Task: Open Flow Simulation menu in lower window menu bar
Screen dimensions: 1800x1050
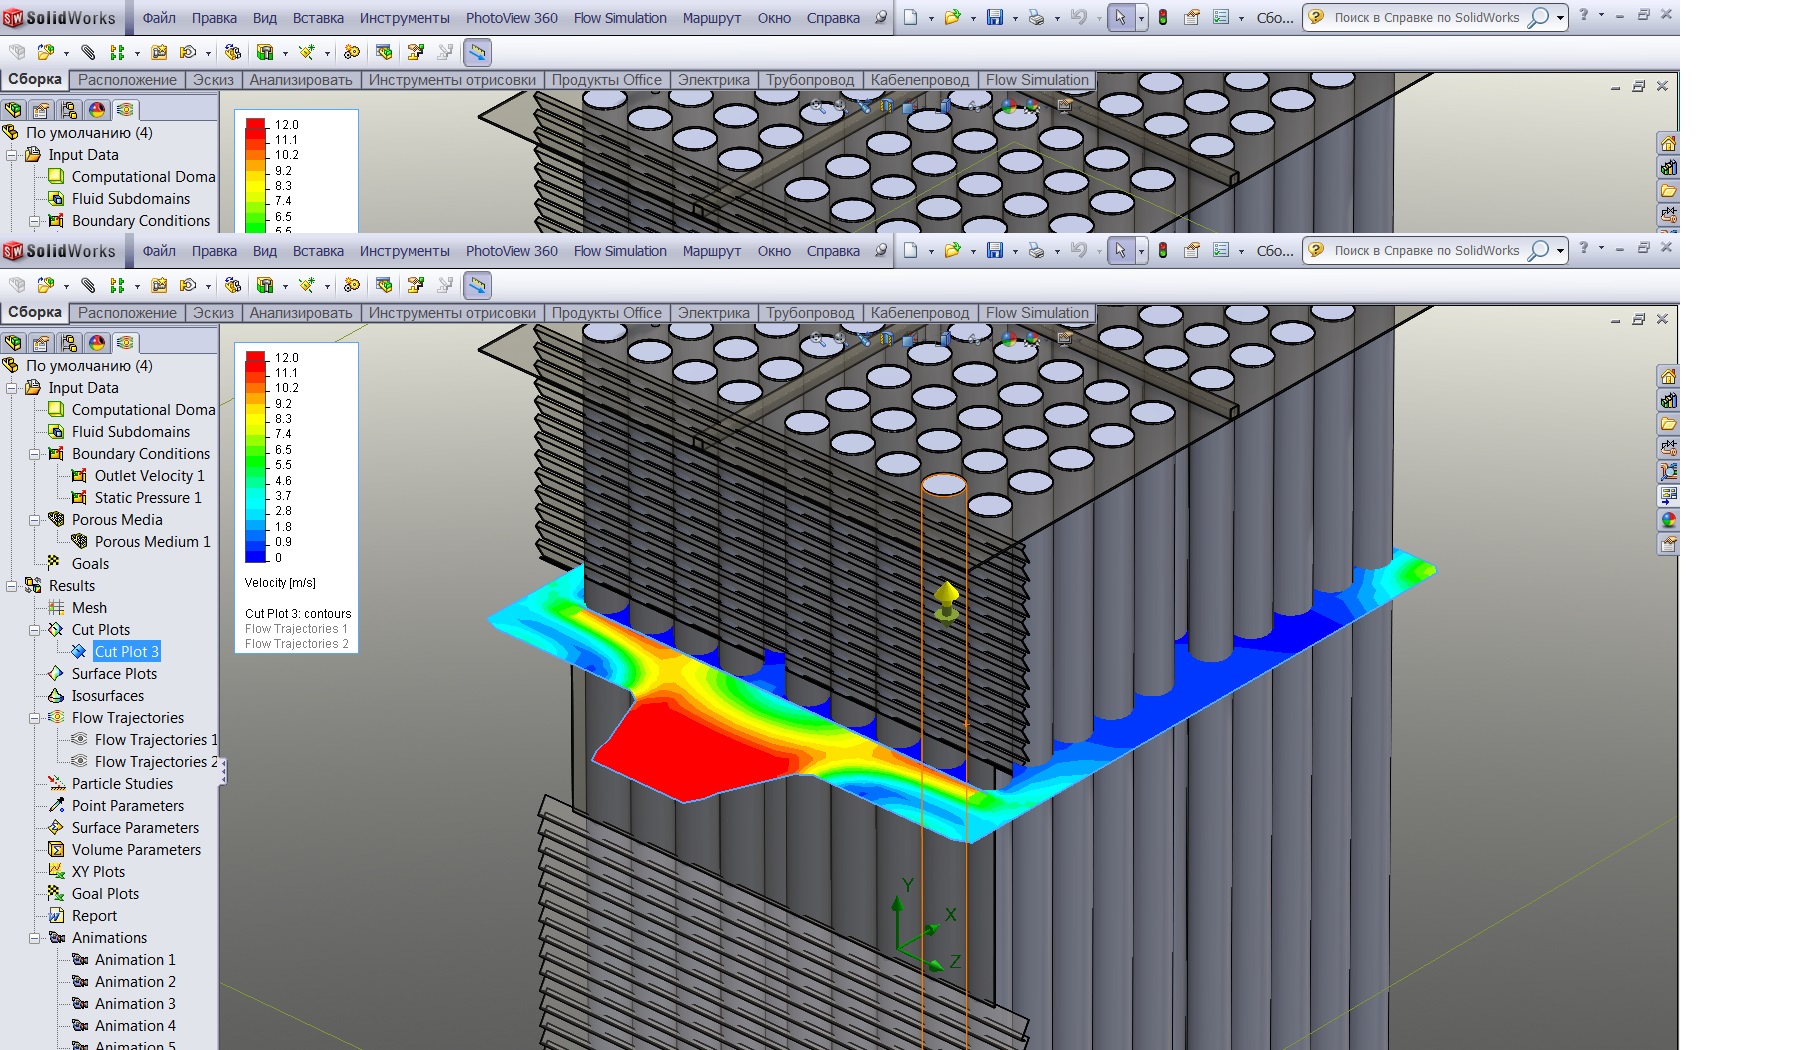Action: tap(620, 251)
